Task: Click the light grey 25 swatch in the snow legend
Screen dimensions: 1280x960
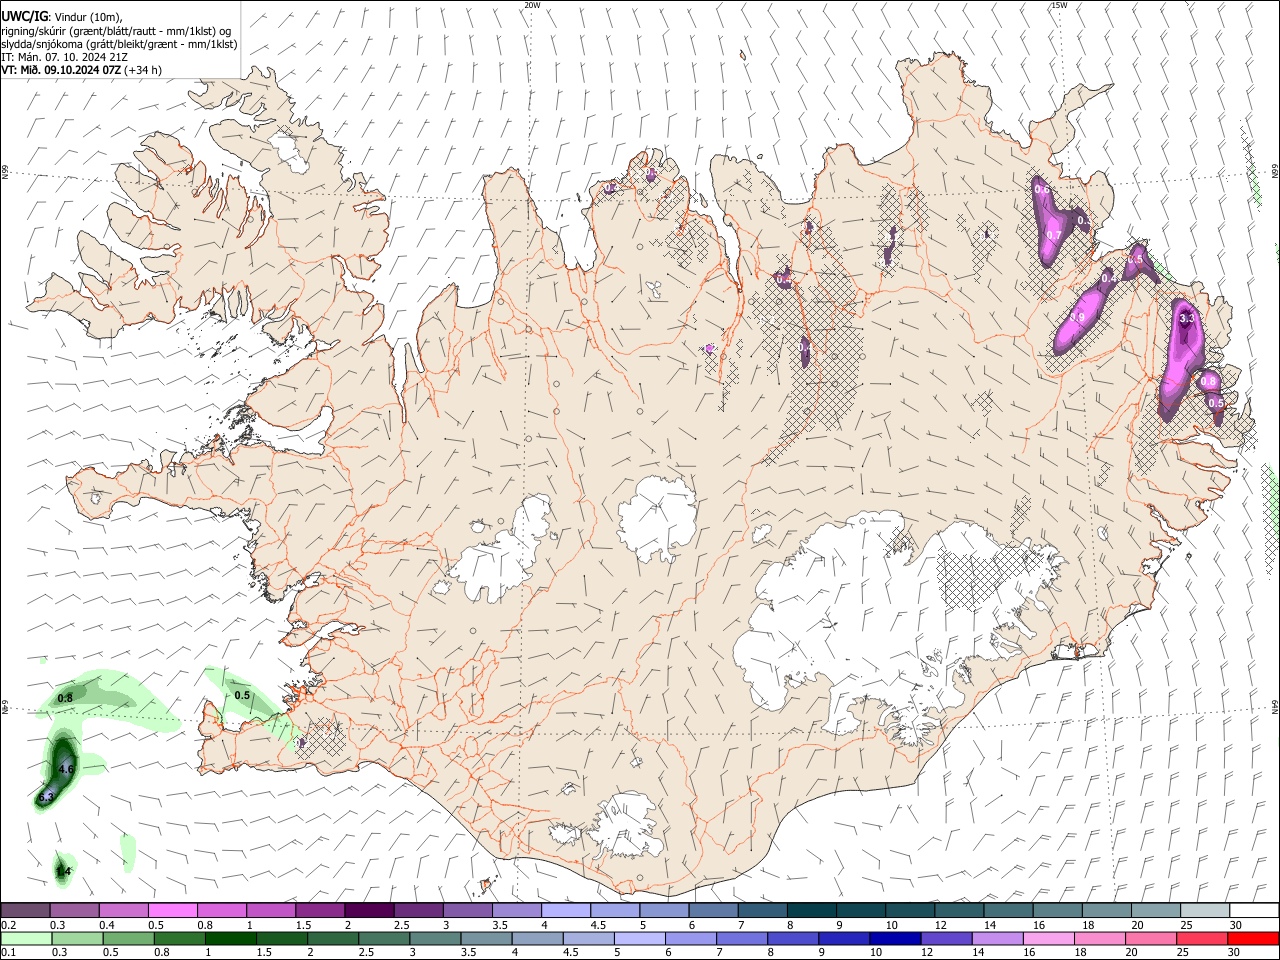Action: click(x=1204, y=911)
